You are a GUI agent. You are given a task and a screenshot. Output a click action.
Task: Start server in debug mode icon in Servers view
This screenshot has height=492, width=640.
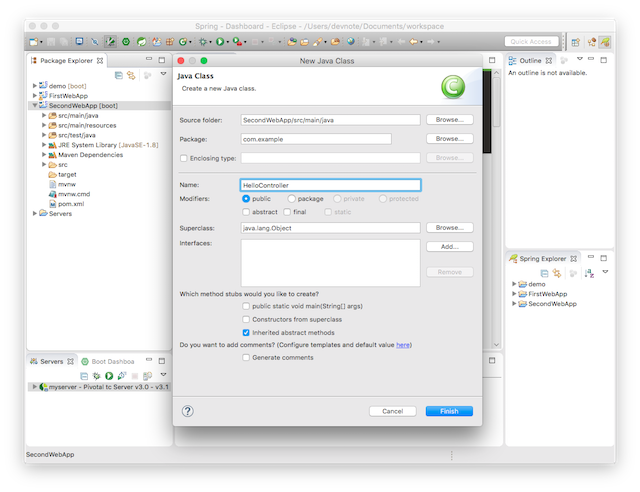point(97,376)
